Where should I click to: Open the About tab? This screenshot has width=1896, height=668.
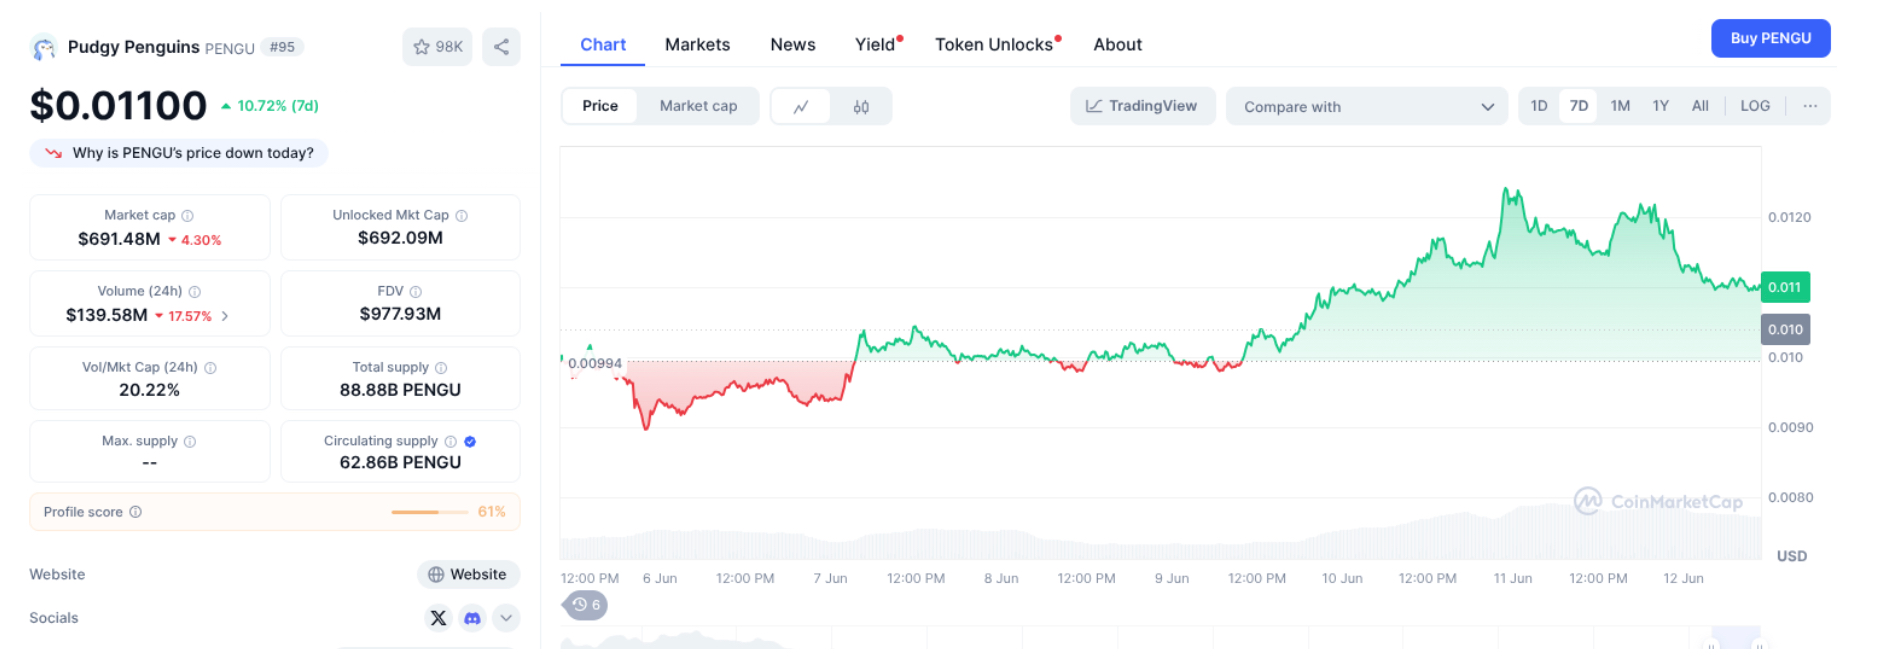(x=1117, y=45)
